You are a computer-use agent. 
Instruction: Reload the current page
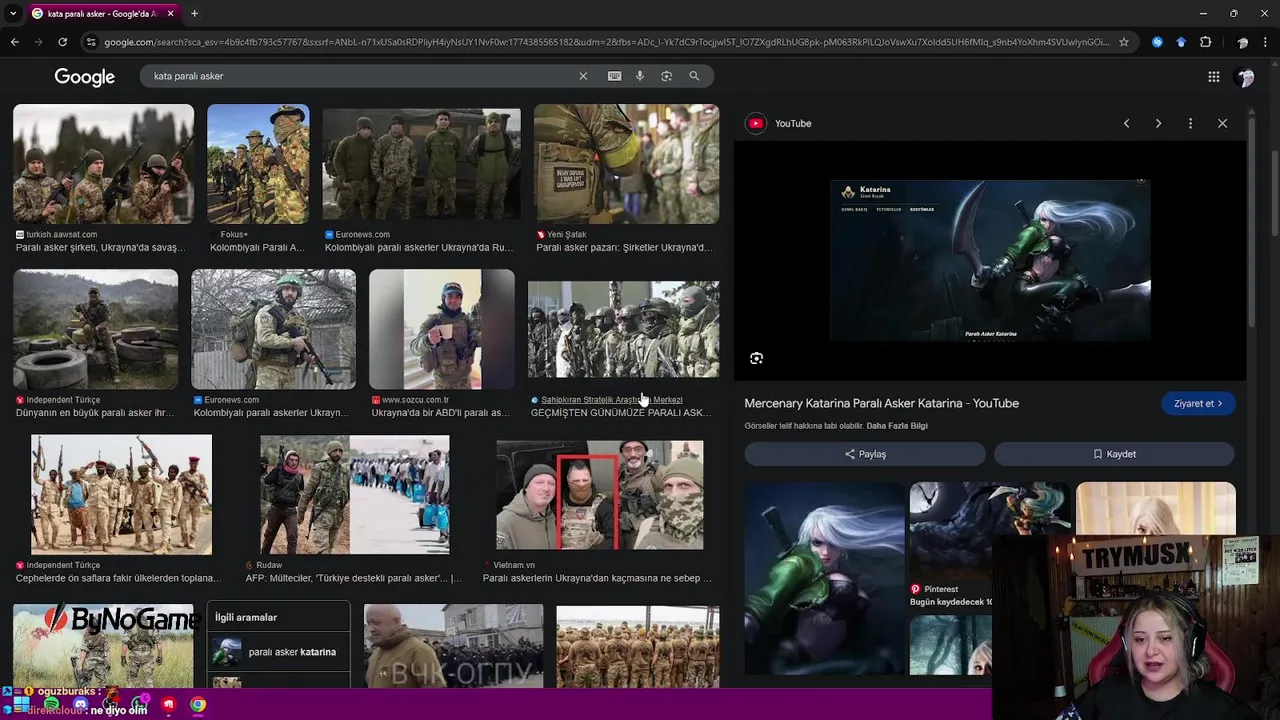tap(62, 42)
